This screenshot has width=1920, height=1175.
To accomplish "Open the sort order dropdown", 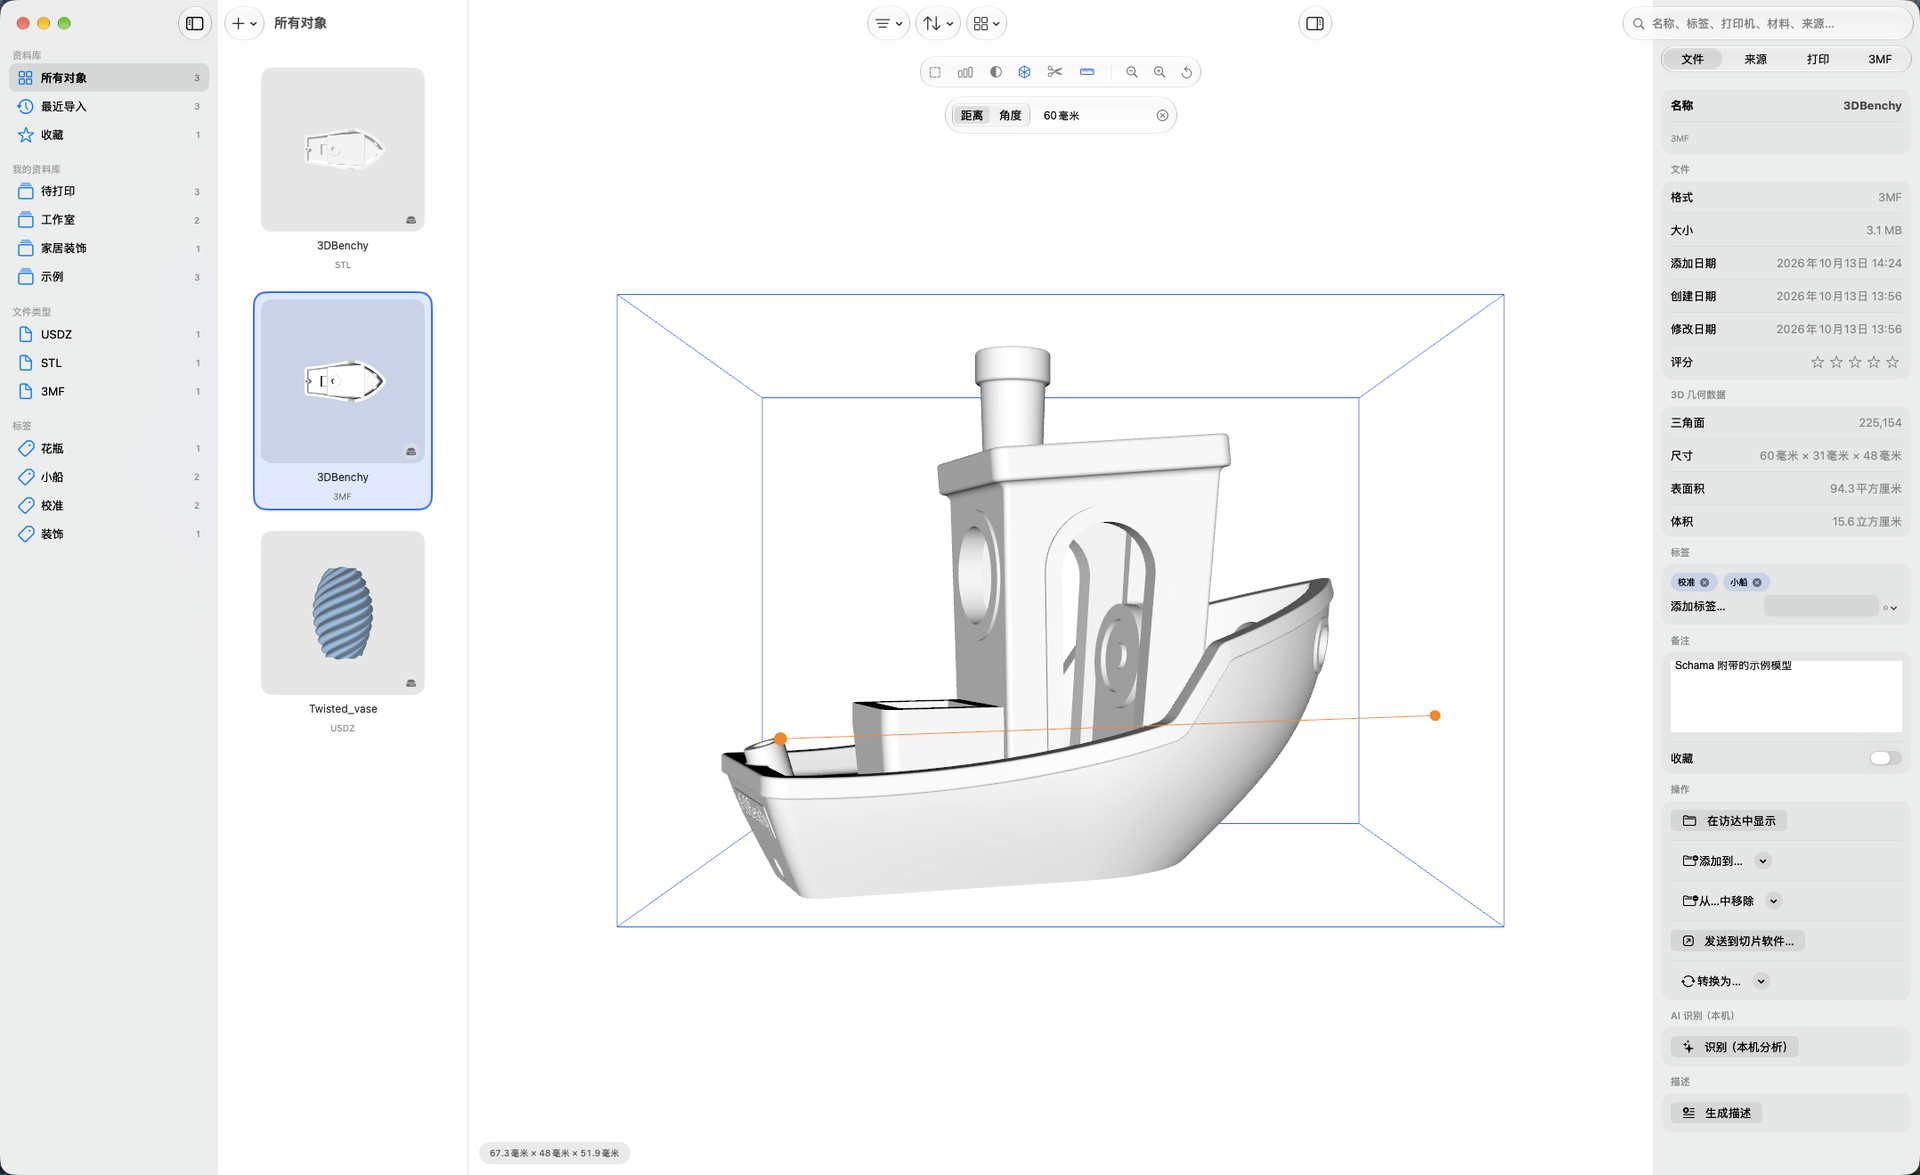I will 937,23.
